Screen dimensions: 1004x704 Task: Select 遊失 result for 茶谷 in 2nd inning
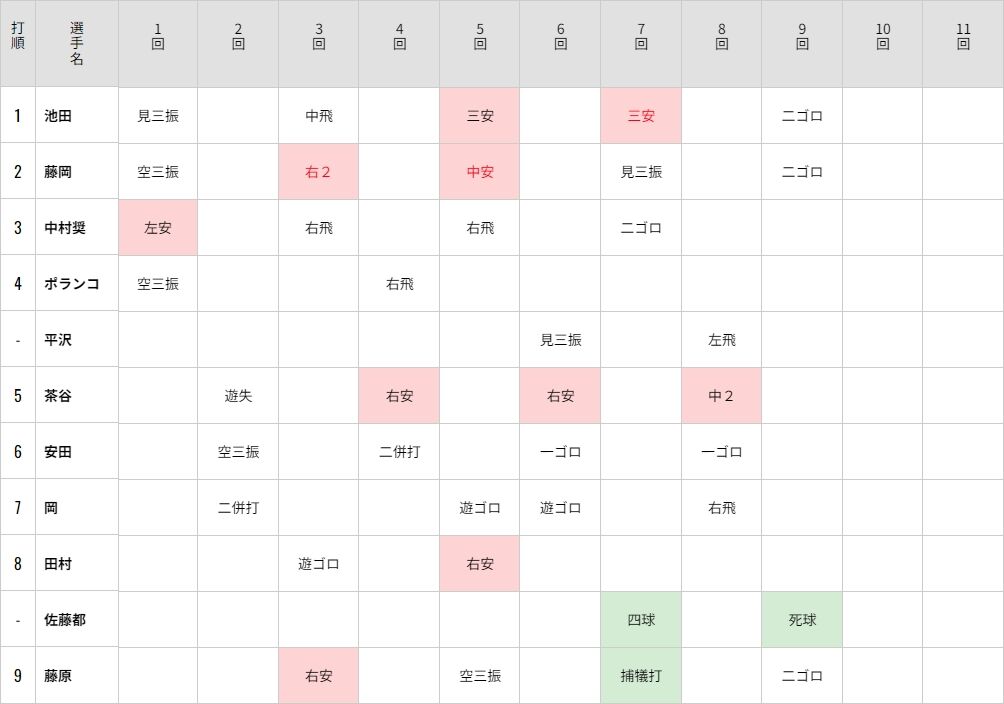coord(238,396)
